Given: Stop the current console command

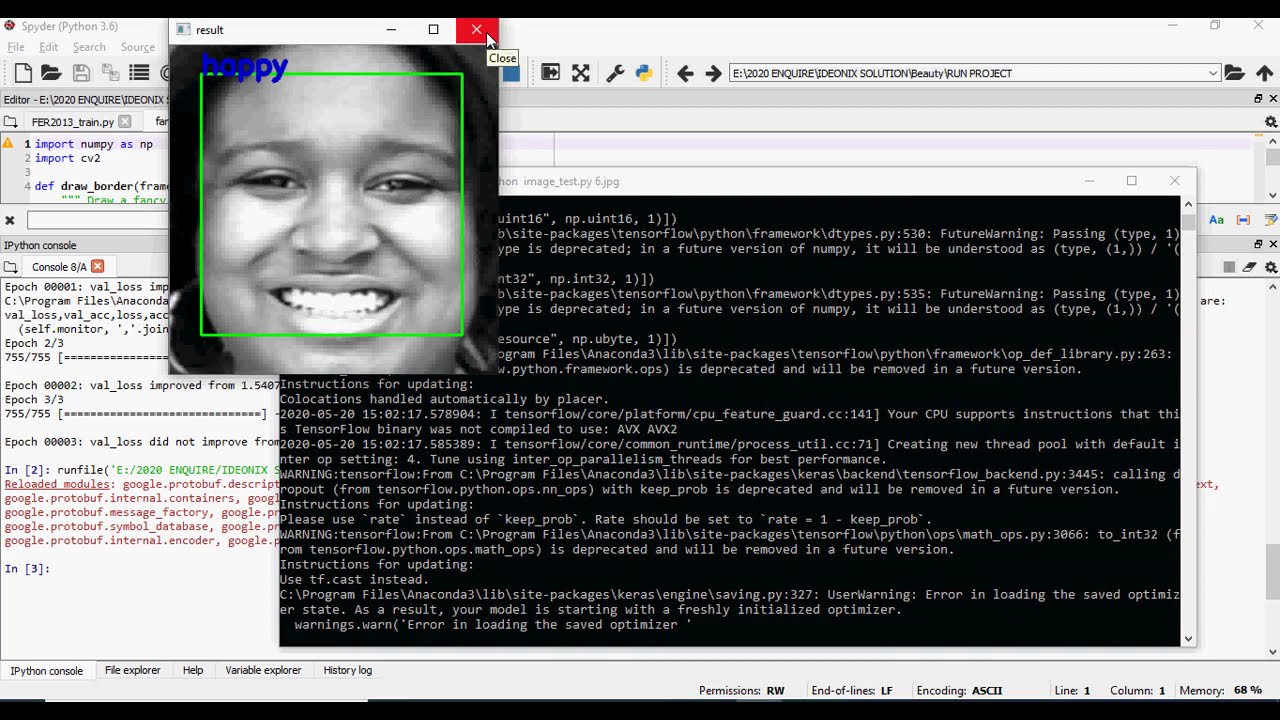Looking at the screenshot, I should pos(1229,267).
